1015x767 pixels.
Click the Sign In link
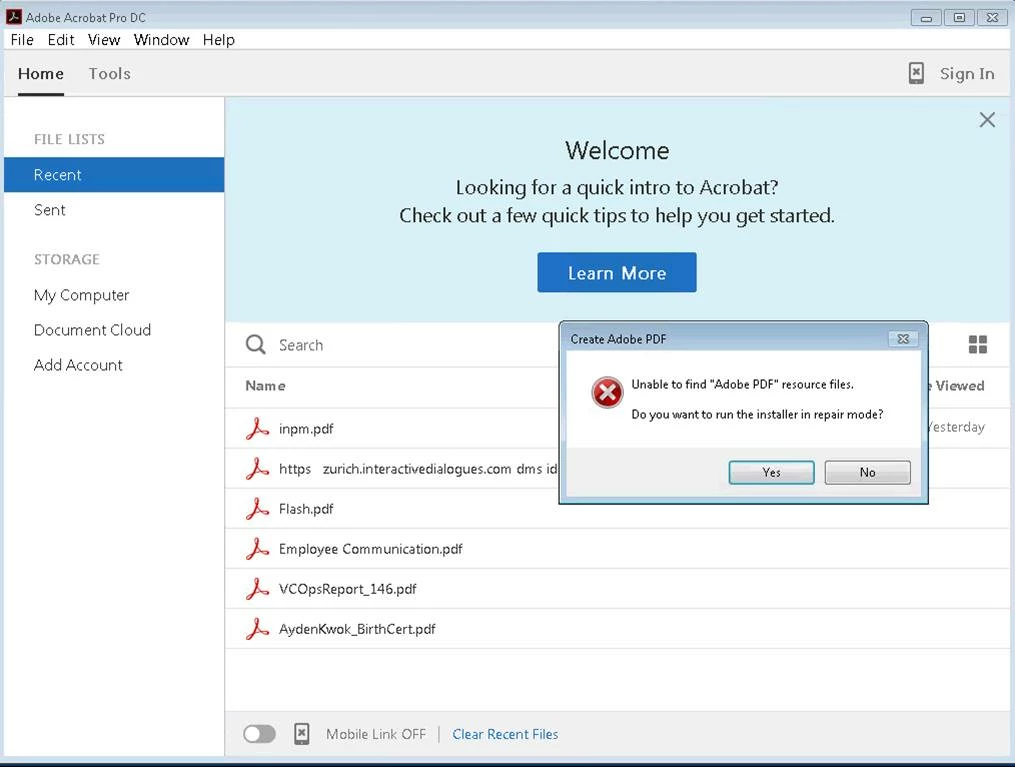coord(967,74)
